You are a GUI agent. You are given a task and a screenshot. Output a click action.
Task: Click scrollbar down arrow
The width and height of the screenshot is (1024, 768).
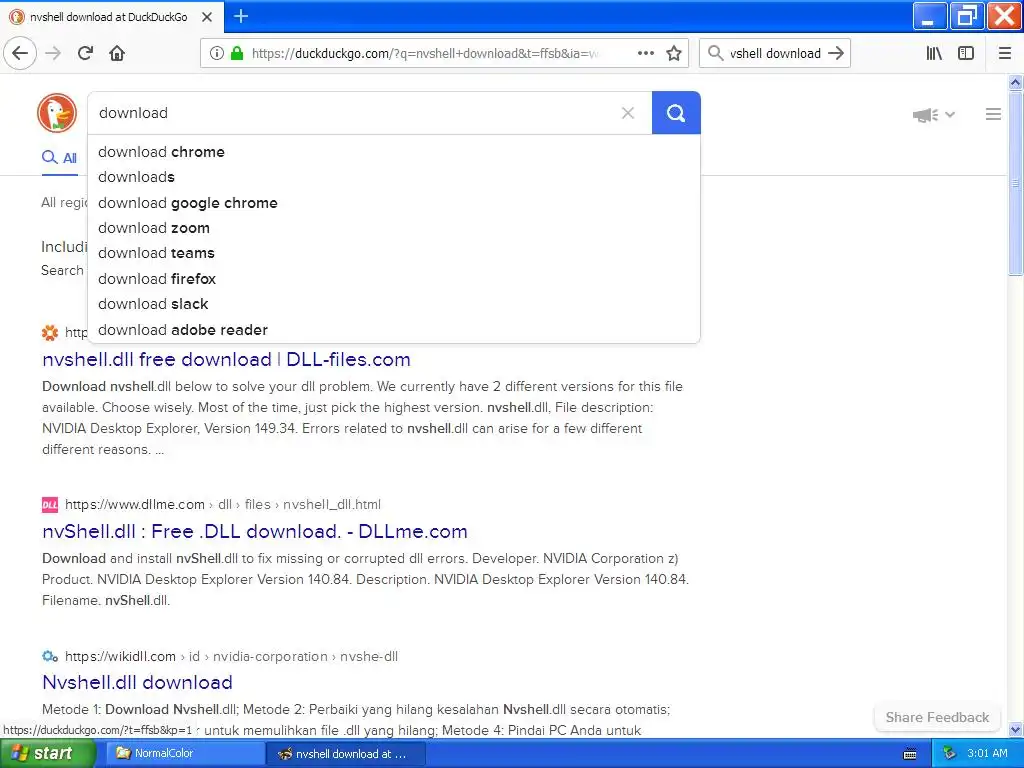1015,729
